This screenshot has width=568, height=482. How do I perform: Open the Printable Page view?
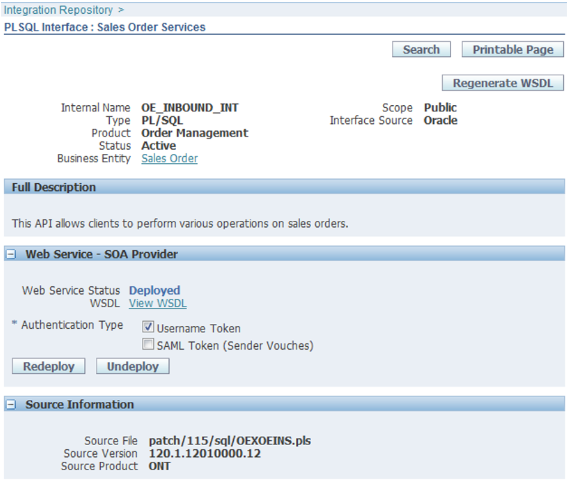(513, 49)
